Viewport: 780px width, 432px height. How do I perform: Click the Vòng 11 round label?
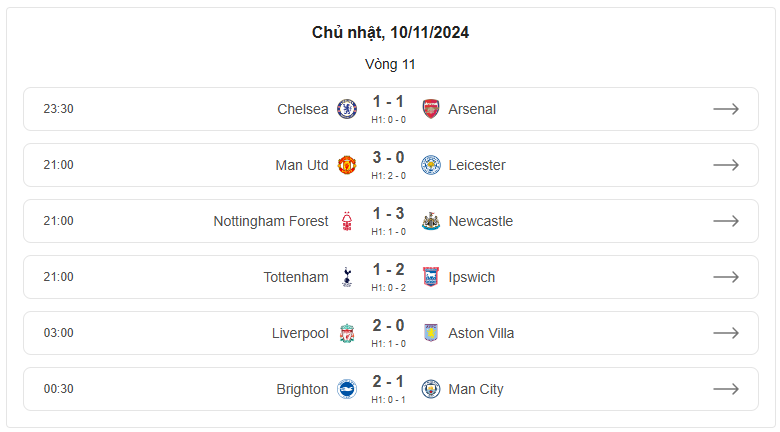pyautogui.click(x=390, y=64)
